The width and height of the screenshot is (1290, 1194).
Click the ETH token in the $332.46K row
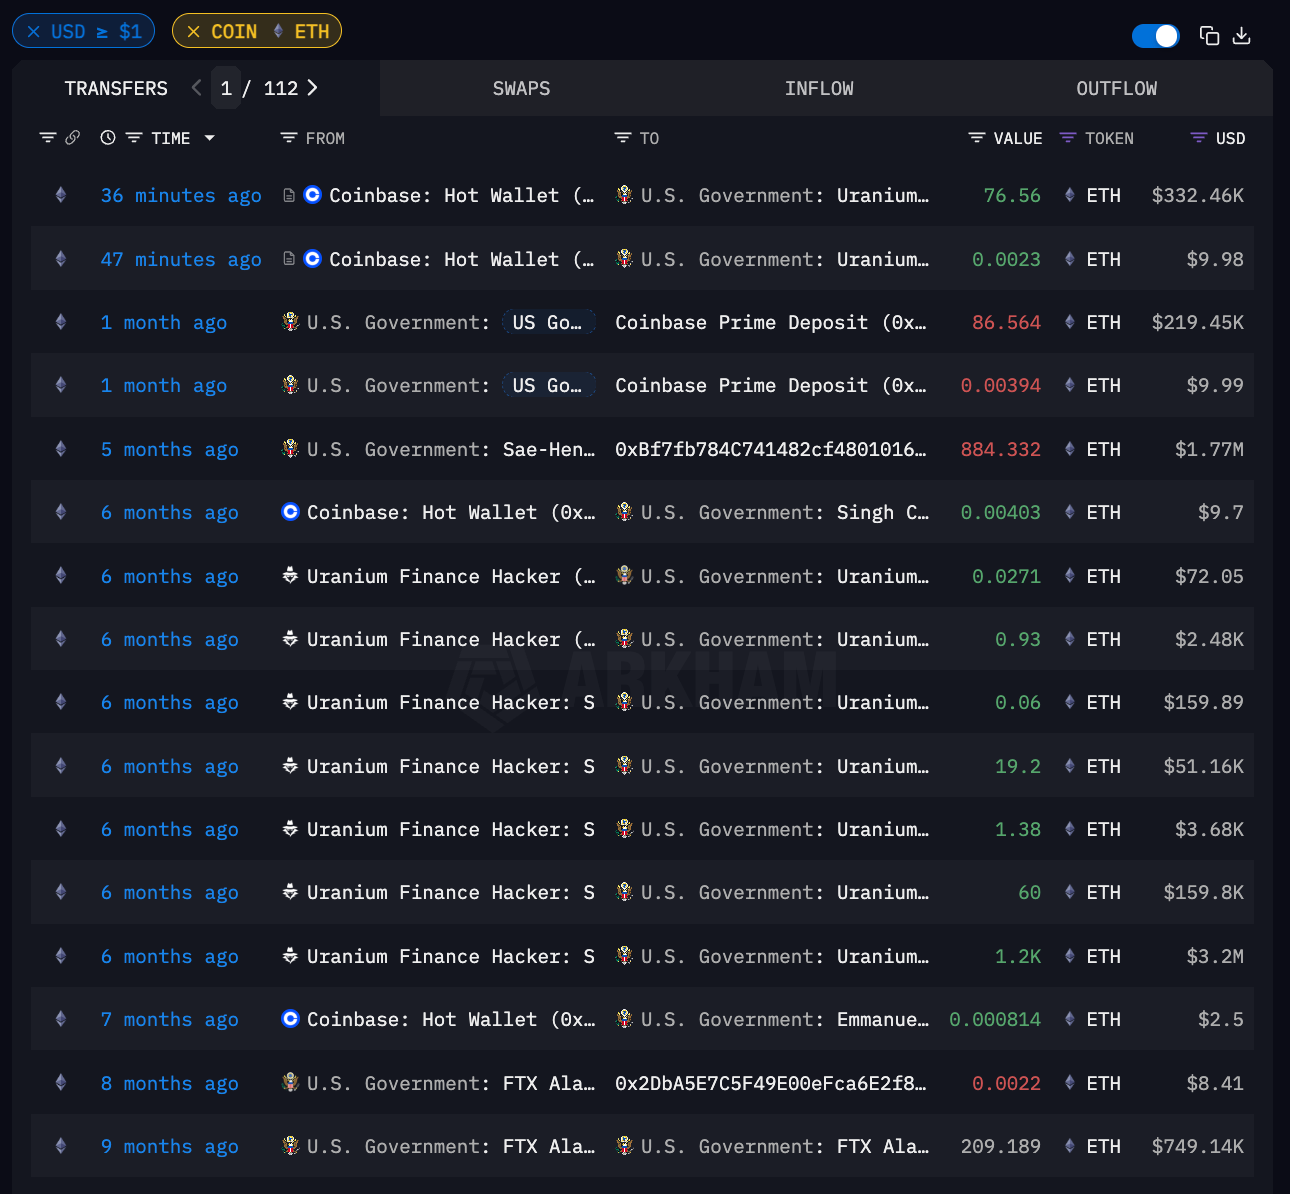click(x=1104, y=196)
